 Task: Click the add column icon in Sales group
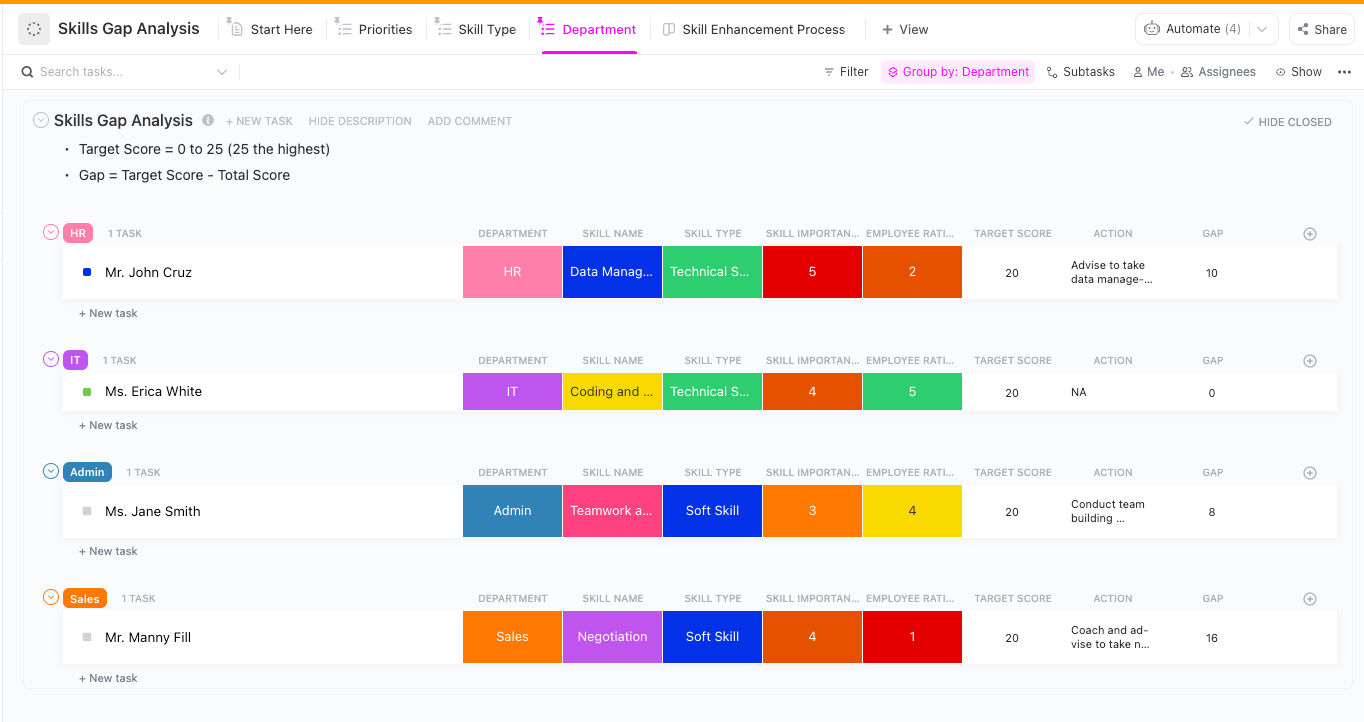[1310, 599]
